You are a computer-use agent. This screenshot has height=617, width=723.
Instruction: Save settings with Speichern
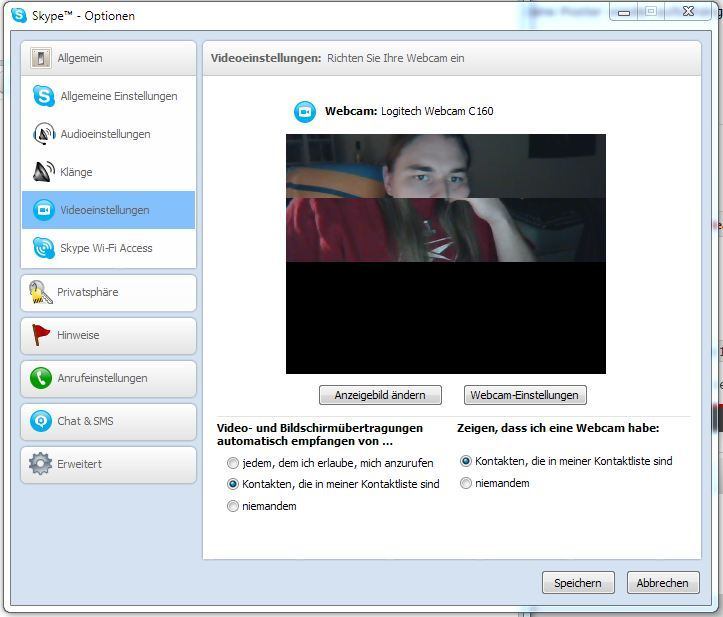578,583
